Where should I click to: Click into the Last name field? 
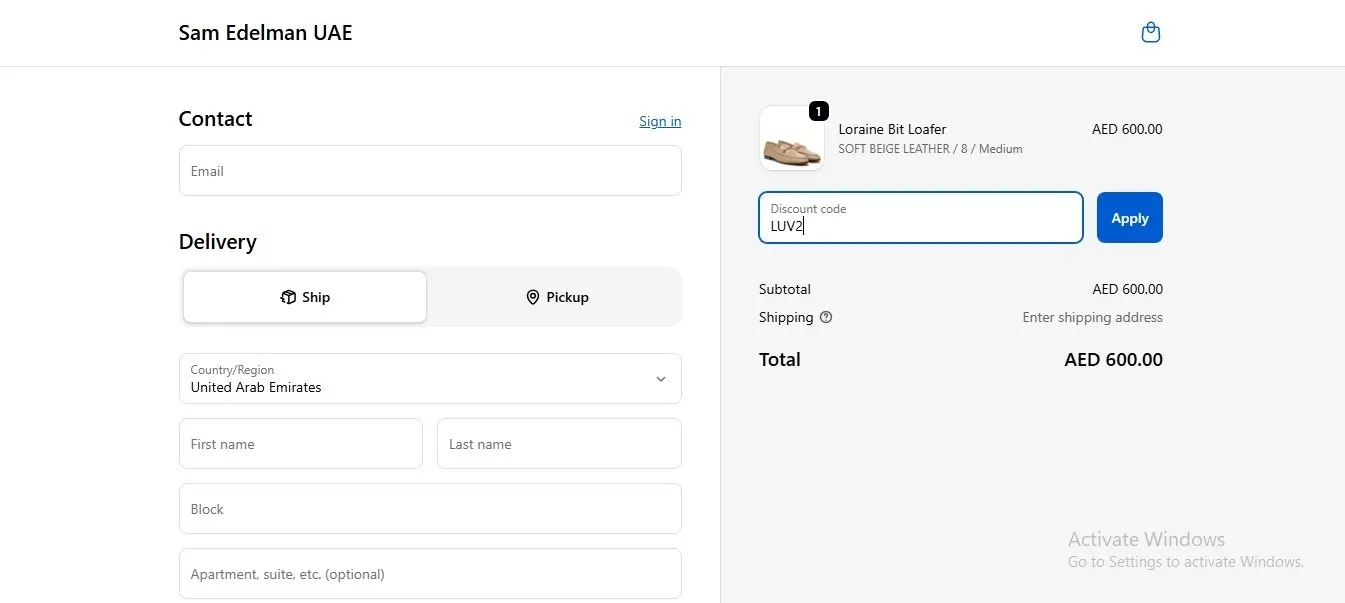pos(559,444)
